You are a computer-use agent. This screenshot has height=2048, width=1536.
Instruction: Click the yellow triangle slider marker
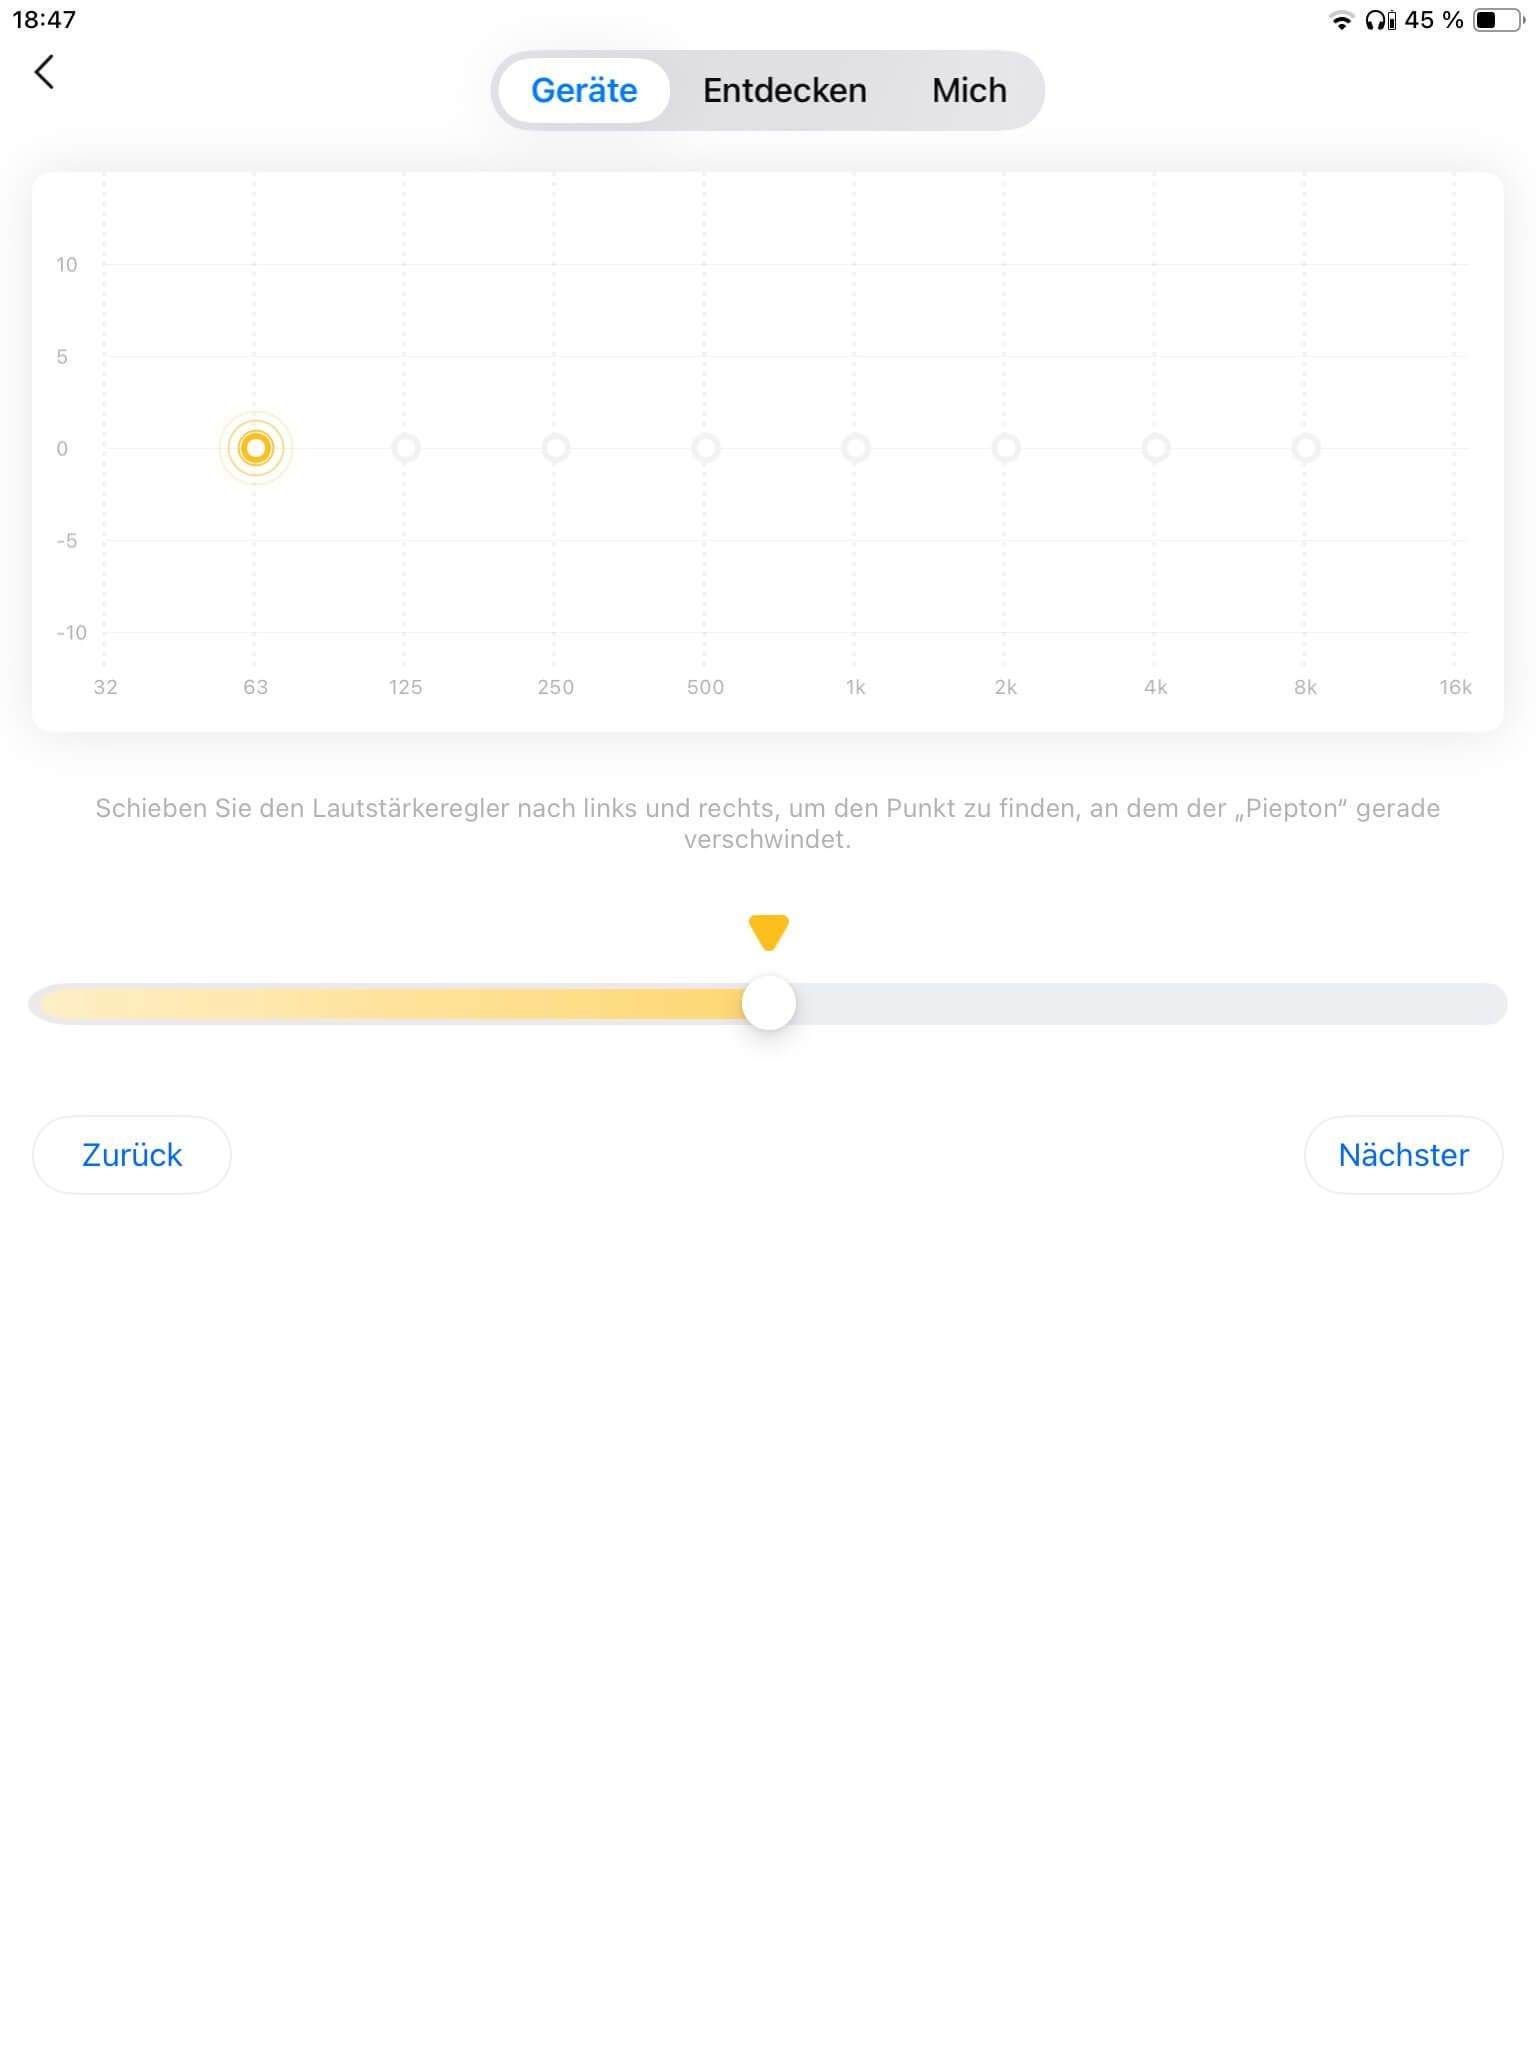tap(769, 932)
